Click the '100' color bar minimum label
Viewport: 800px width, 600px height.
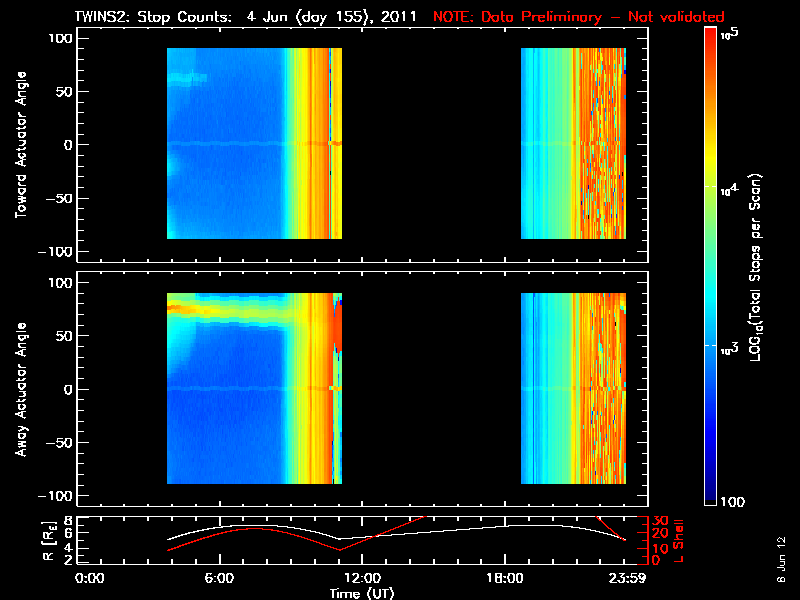(x=733, y=502)
